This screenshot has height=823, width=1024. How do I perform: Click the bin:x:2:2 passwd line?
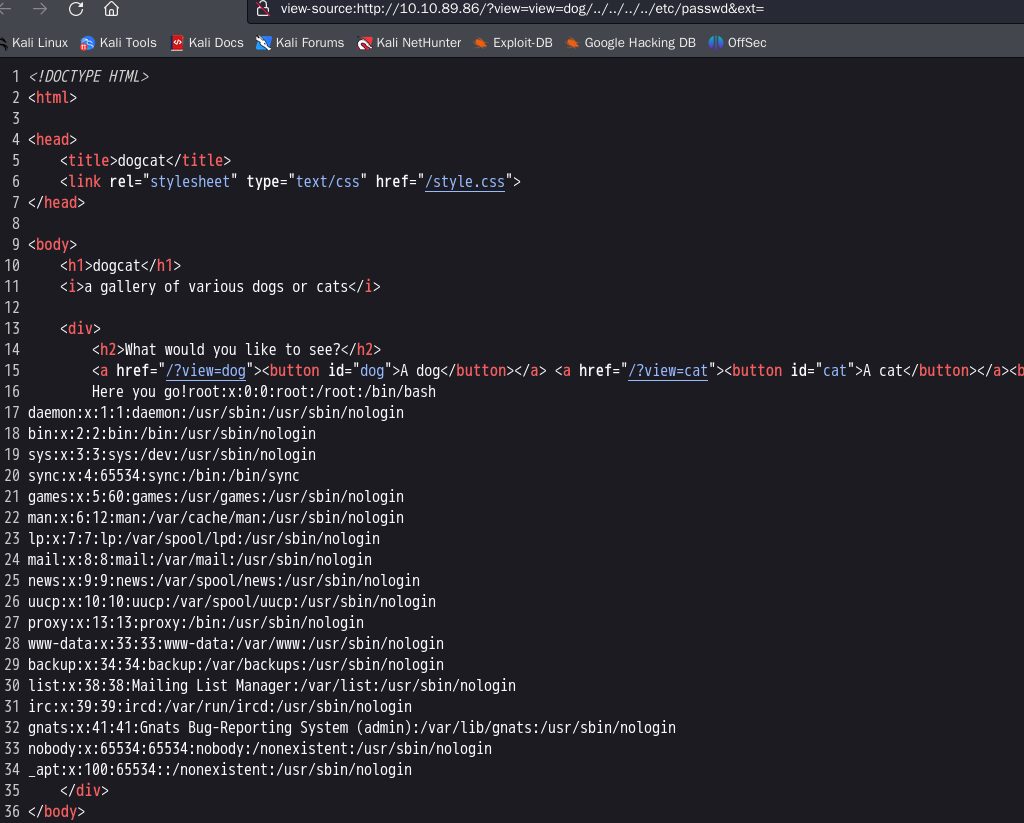tap(172, 434)
